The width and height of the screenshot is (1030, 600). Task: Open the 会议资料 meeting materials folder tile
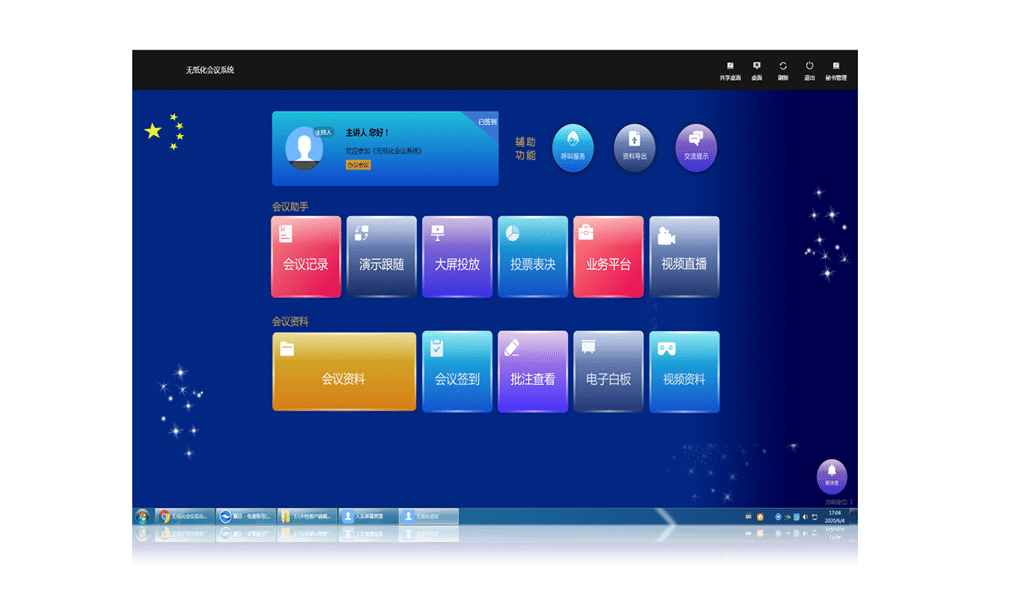(343, 372)
